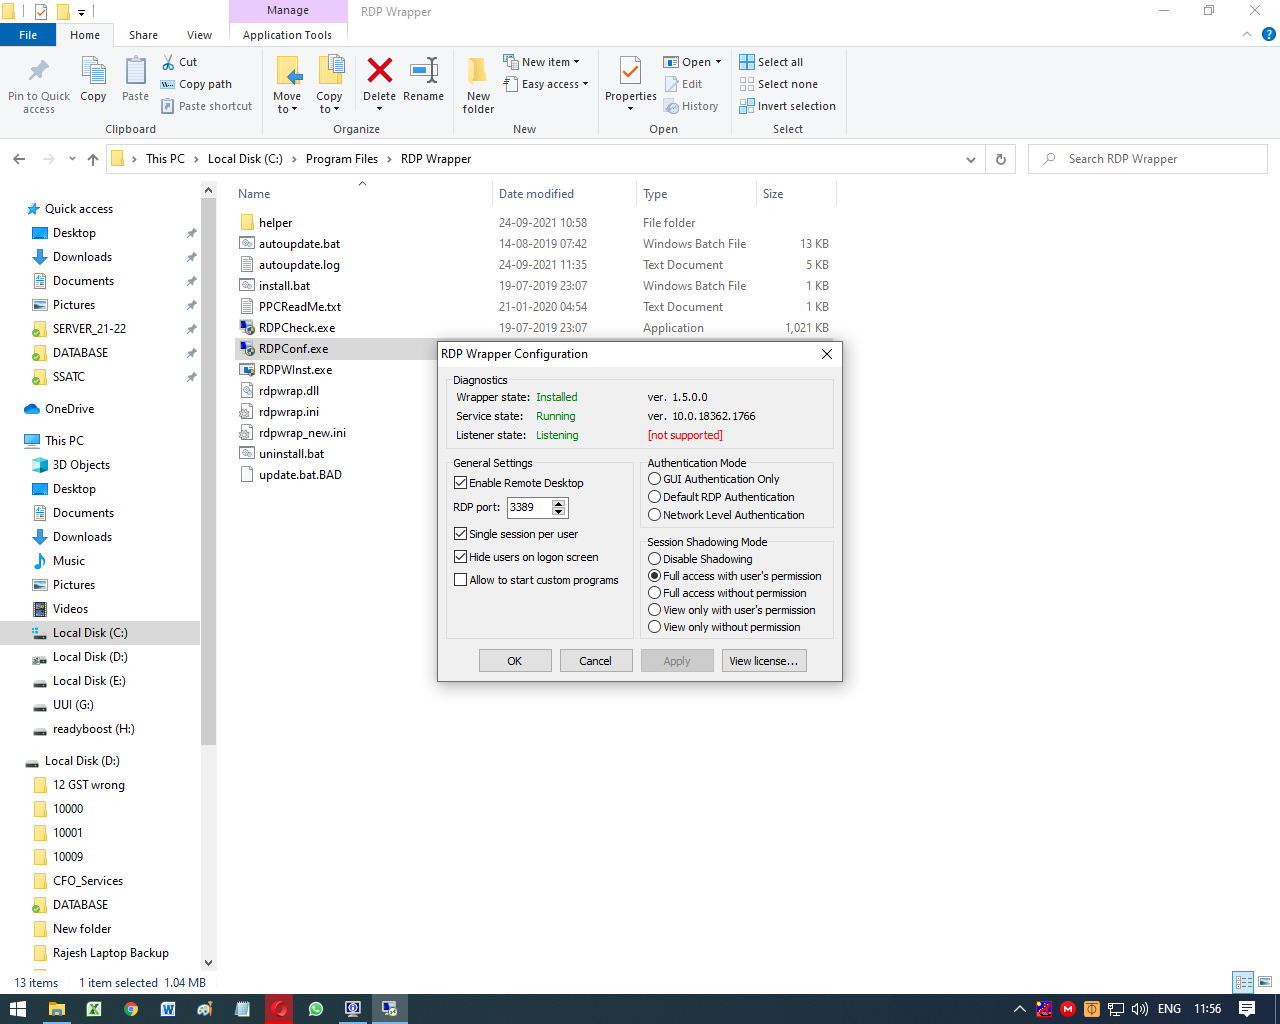
Task: Switch to the large icons view button
Action: [1265, 982]
